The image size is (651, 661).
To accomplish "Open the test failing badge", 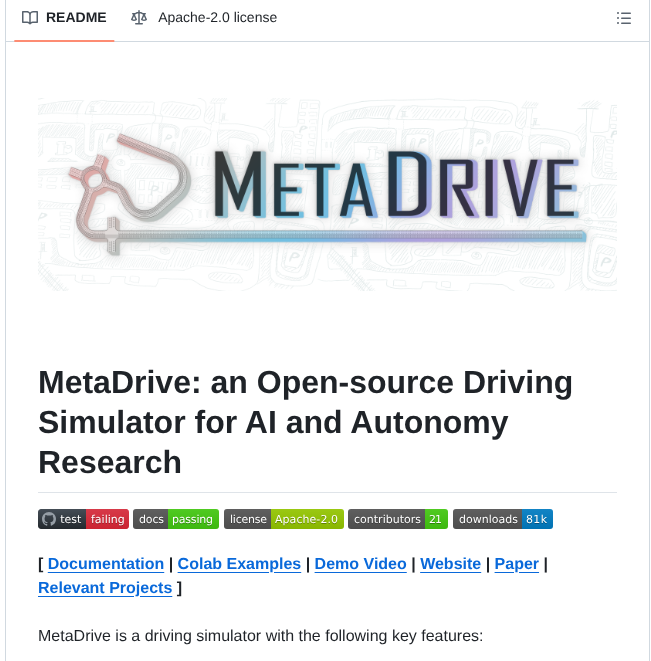I will point(83,519).
